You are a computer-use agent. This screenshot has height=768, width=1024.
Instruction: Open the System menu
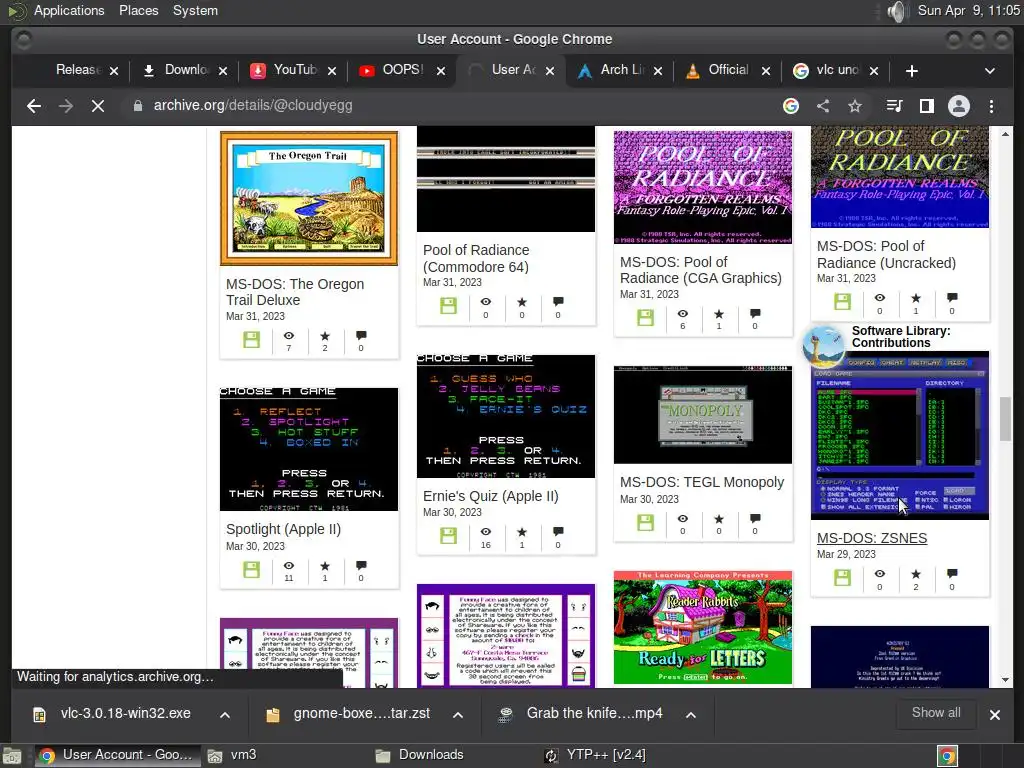pyautogui.click(x=195, y=10)
